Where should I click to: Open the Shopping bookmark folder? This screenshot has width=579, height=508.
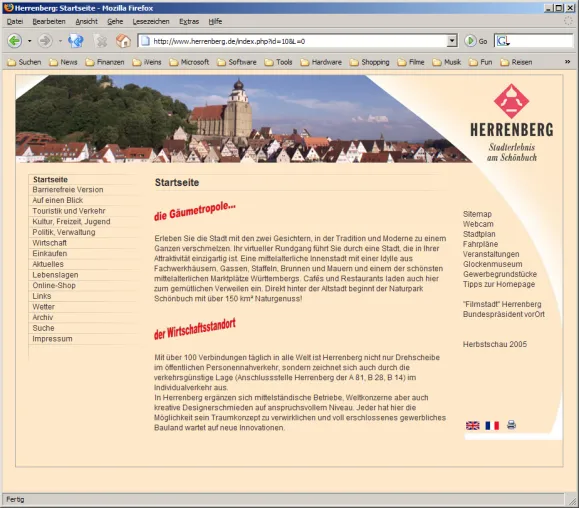click(370, 62)
